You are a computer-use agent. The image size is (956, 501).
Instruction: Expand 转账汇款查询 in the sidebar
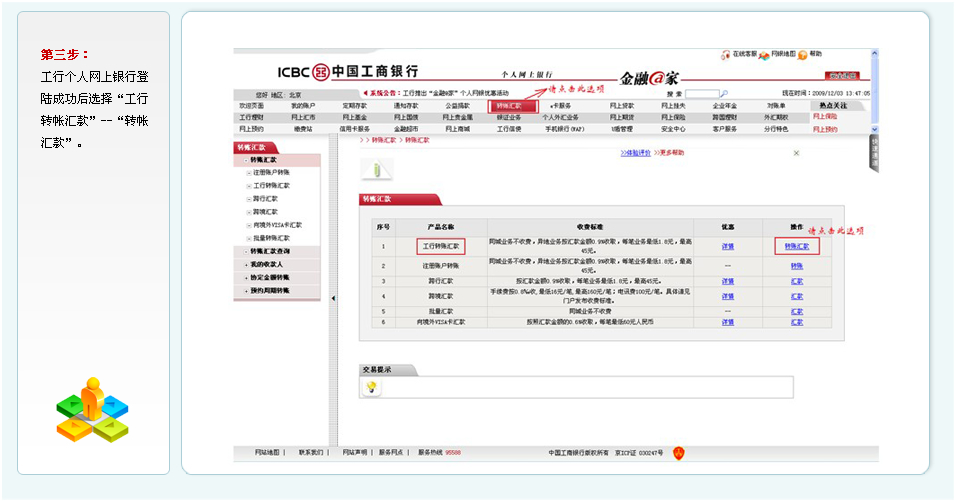coord(246,252)
